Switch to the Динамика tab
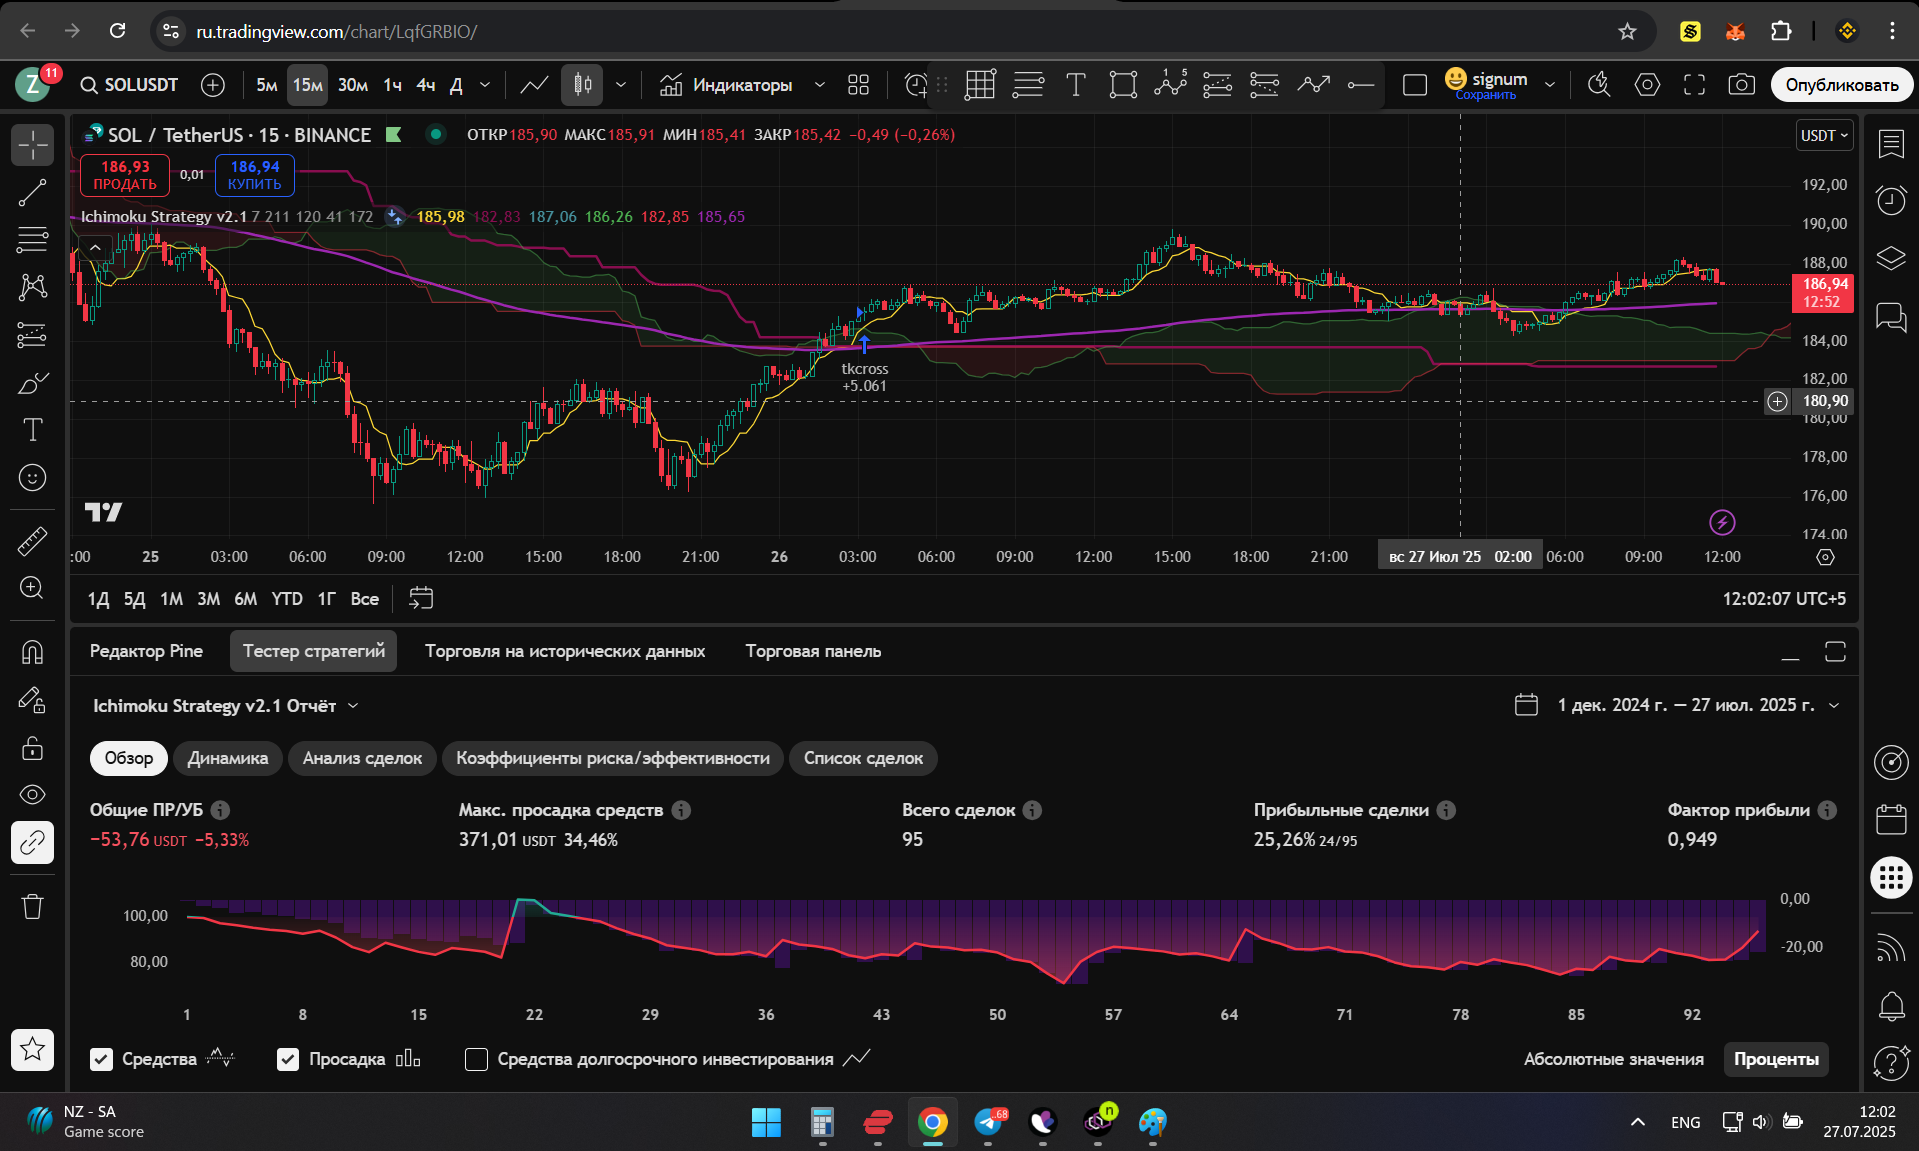The width and height of the screenshot is (1919, 1151). [x=228, y=758]
